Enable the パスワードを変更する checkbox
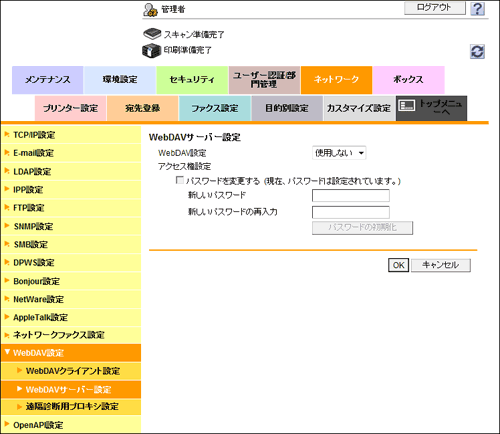Screen dimensions: 500x434 point(180,180)
